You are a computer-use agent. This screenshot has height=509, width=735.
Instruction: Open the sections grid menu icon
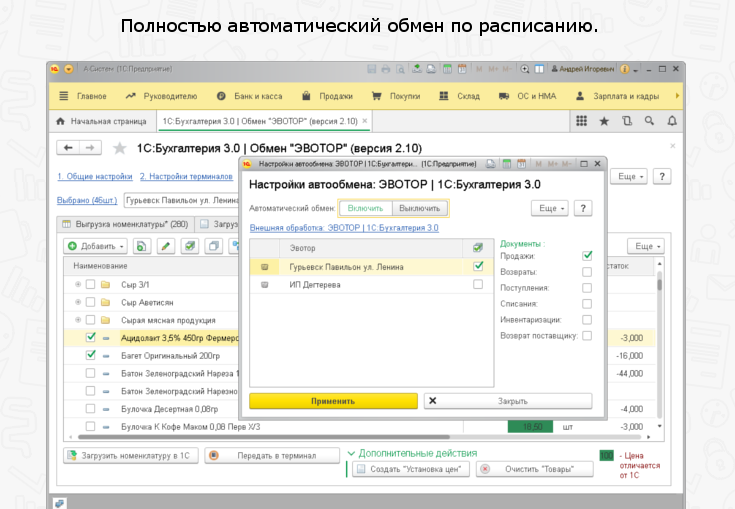[x=581, y=121]
